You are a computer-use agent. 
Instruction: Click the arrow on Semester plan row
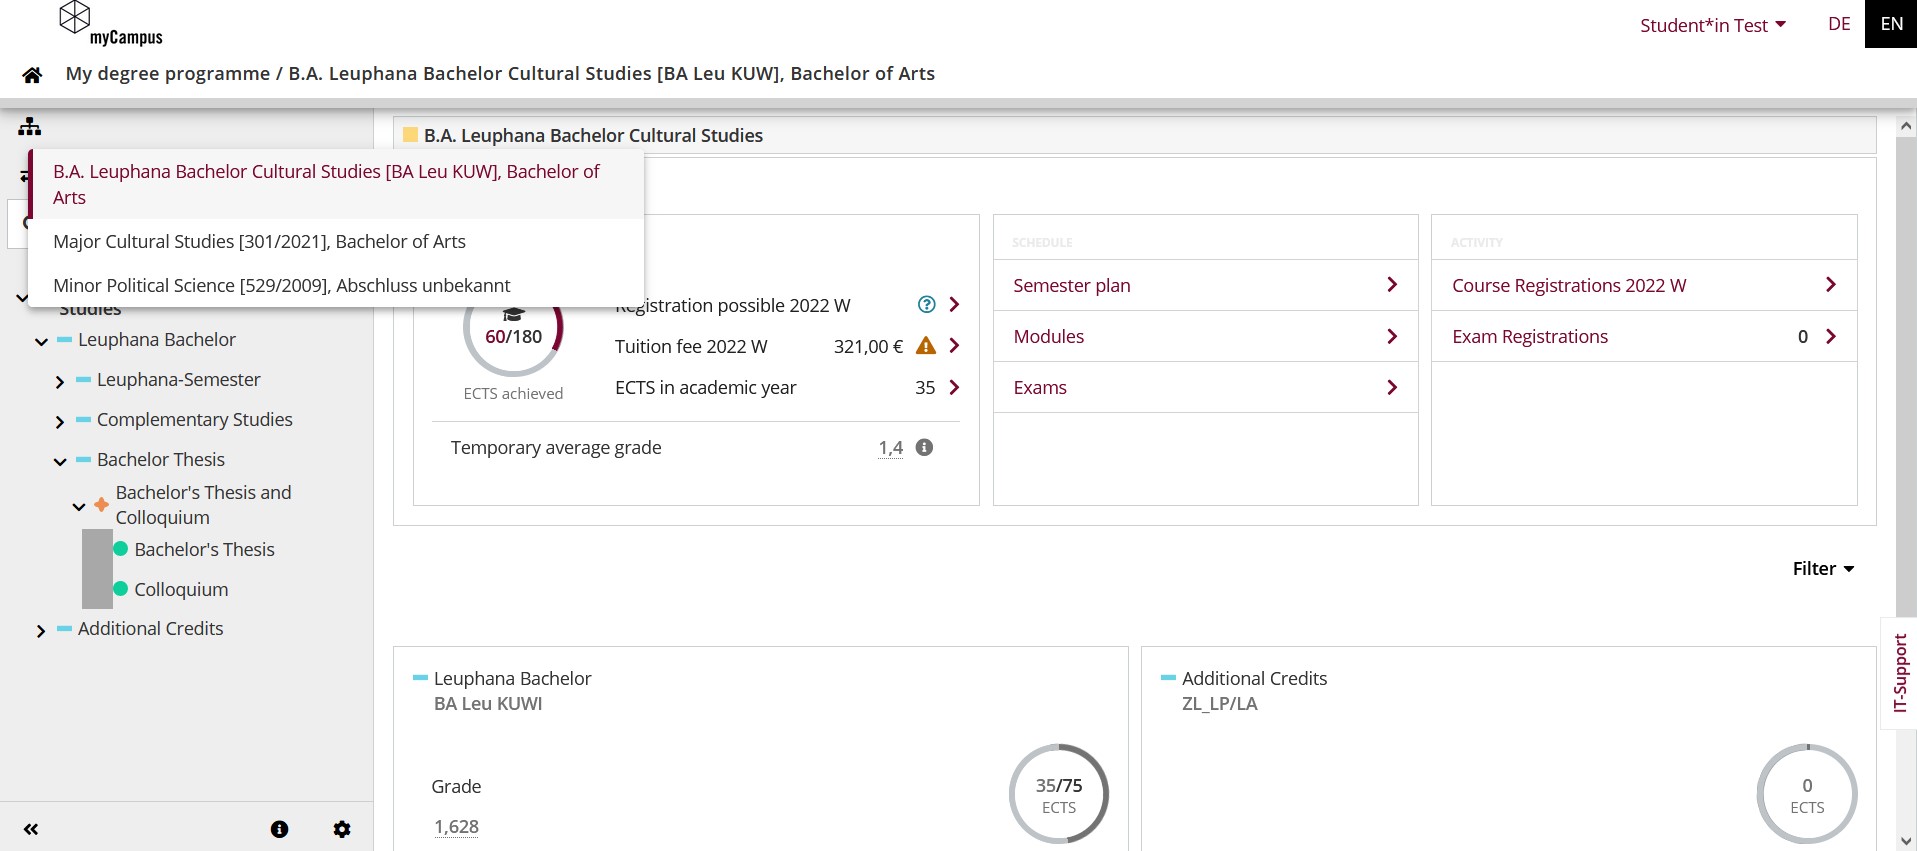pos(1392,285)
